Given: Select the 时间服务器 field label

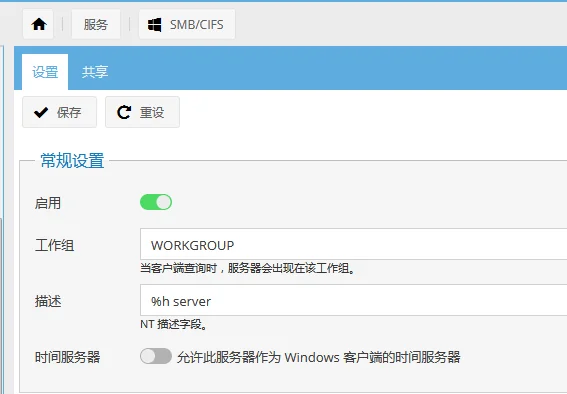Looking at the screenshot, I should 67,357.
